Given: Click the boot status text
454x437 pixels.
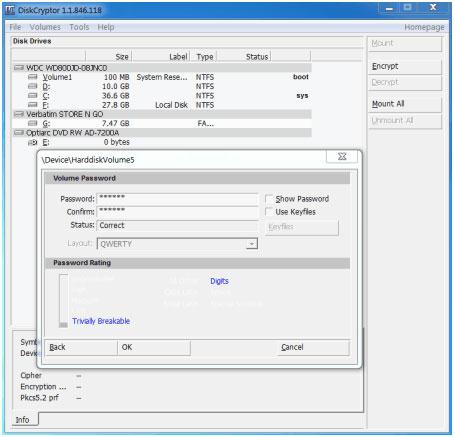Looking at the screenshot, I should tap(301, 77).
